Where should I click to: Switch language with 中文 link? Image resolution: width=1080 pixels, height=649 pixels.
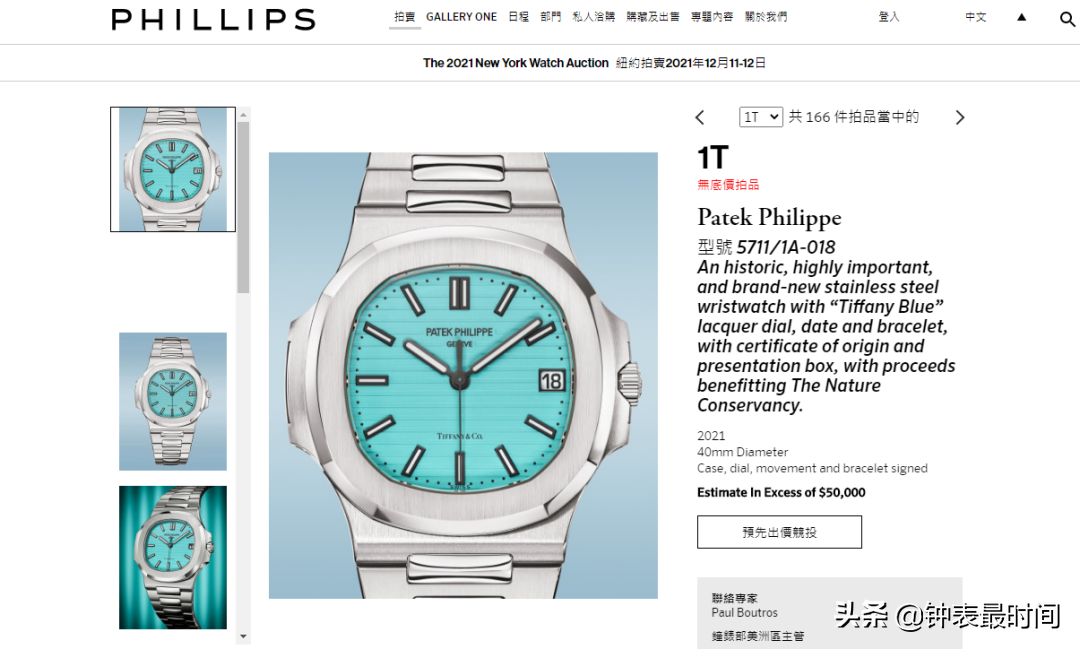(975, 17)
